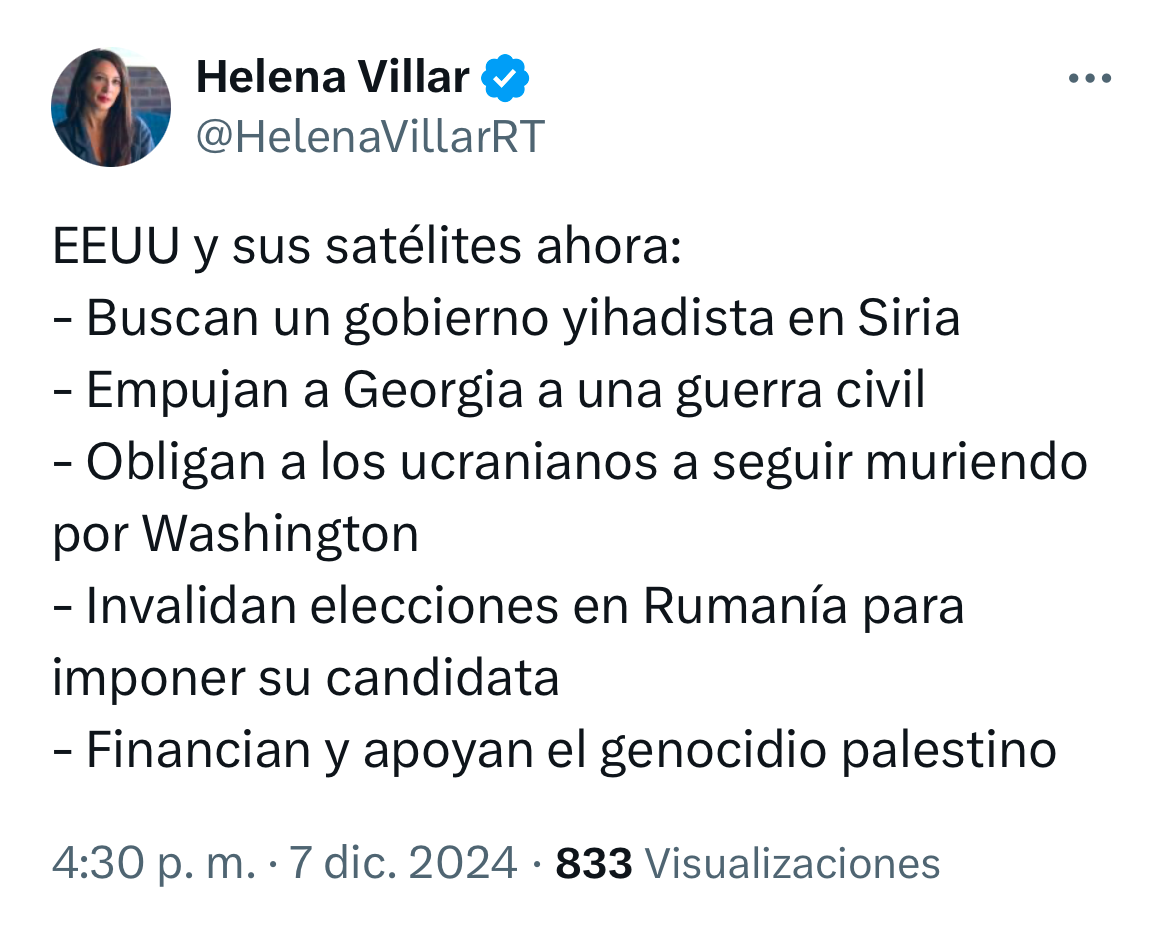The width and height of the screenshot is (1170, 927).
Task: Open Helena Villar's profile photo
Action: tap(111, 106)
